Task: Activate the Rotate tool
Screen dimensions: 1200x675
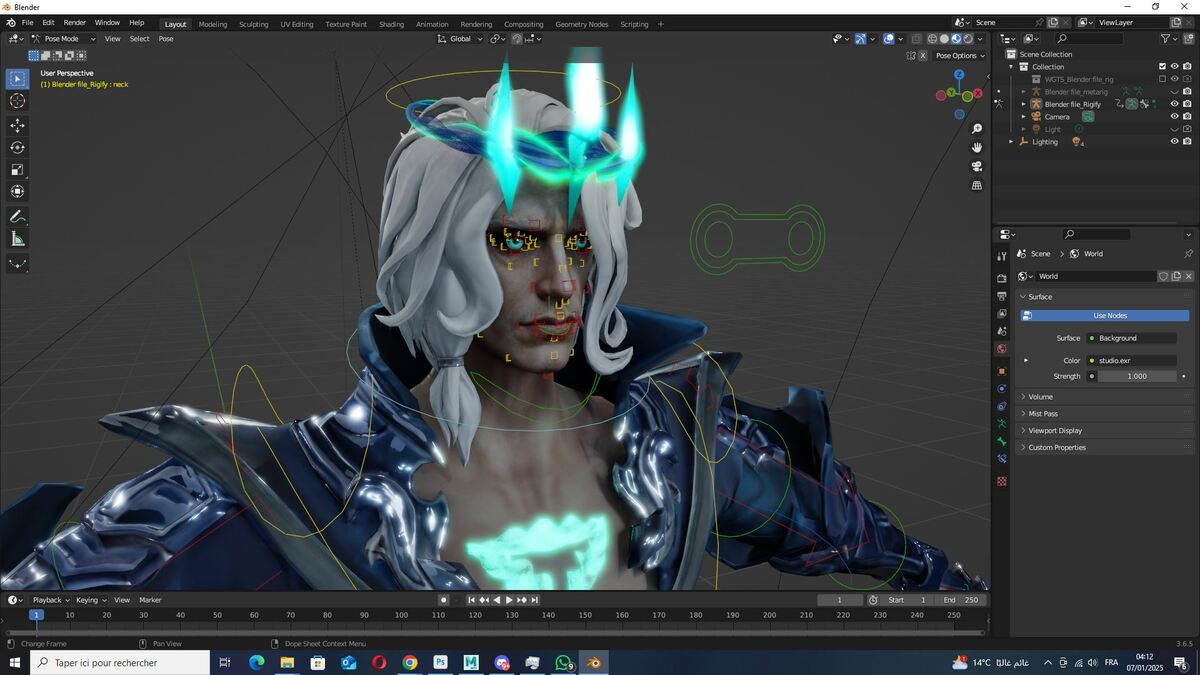Action: click(17, 147)
